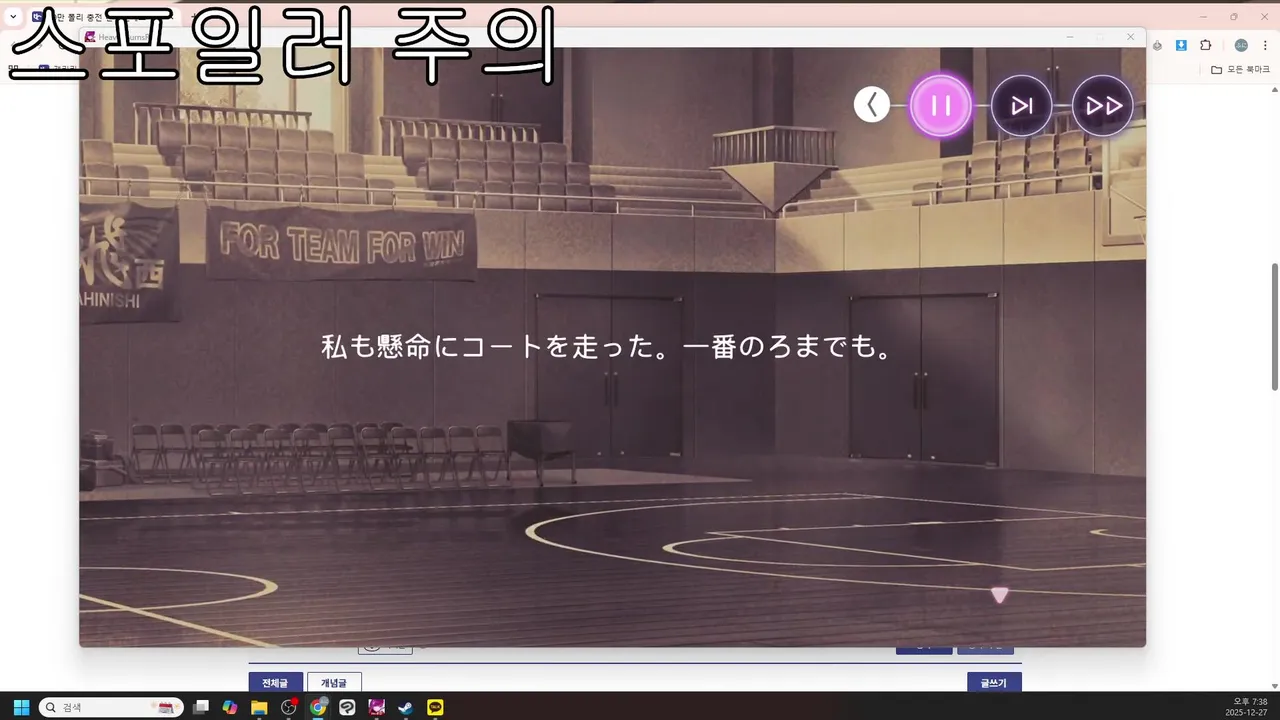Open the Chrome three-dot menu

click(x=1264, y=45)
